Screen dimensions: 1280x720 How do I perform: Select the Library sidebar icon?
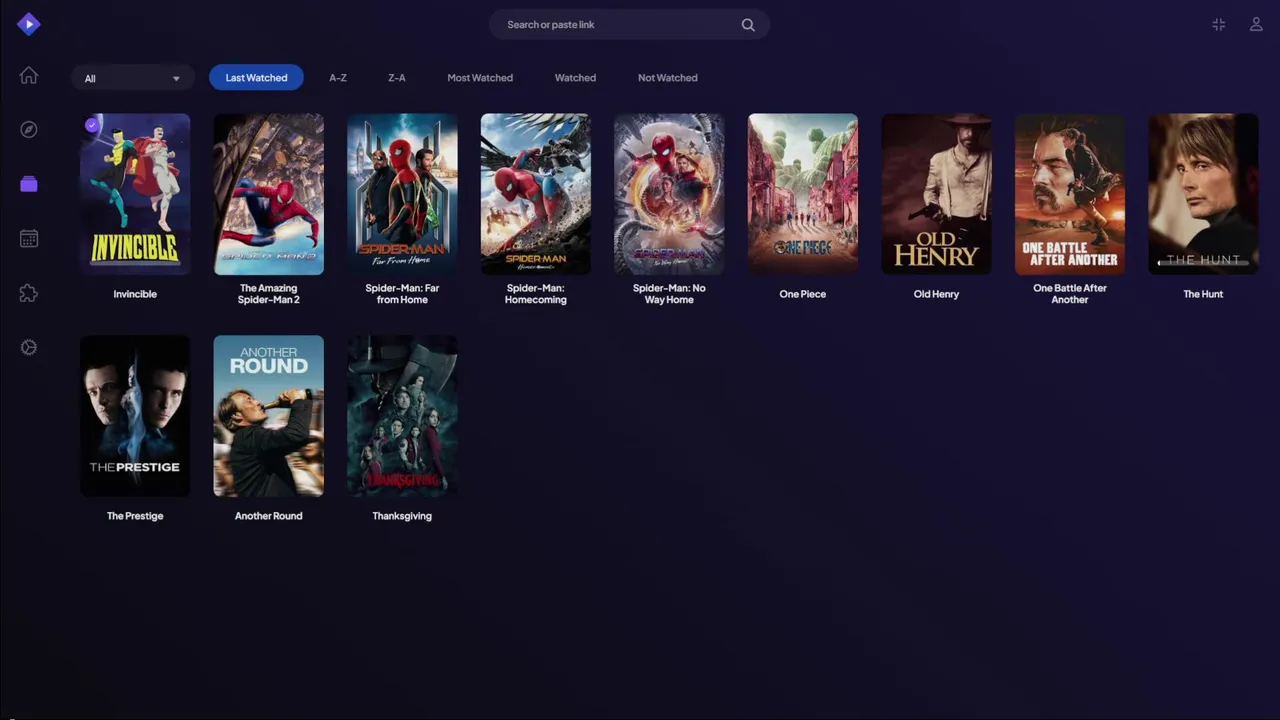[29, 184]
